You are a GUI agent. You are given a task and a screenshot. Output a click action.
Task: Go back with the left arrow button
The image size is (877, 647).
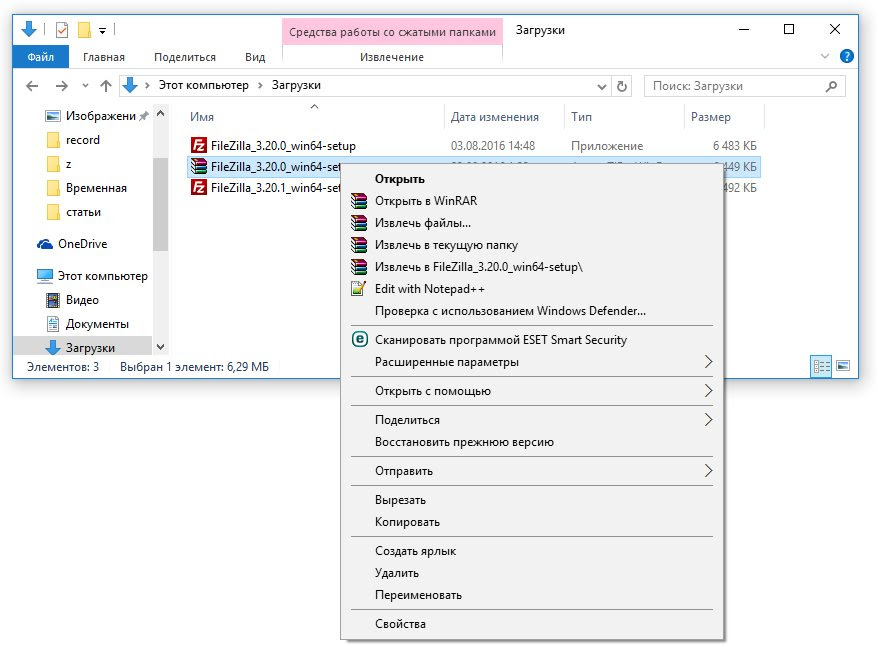click(x=32, y=86)
